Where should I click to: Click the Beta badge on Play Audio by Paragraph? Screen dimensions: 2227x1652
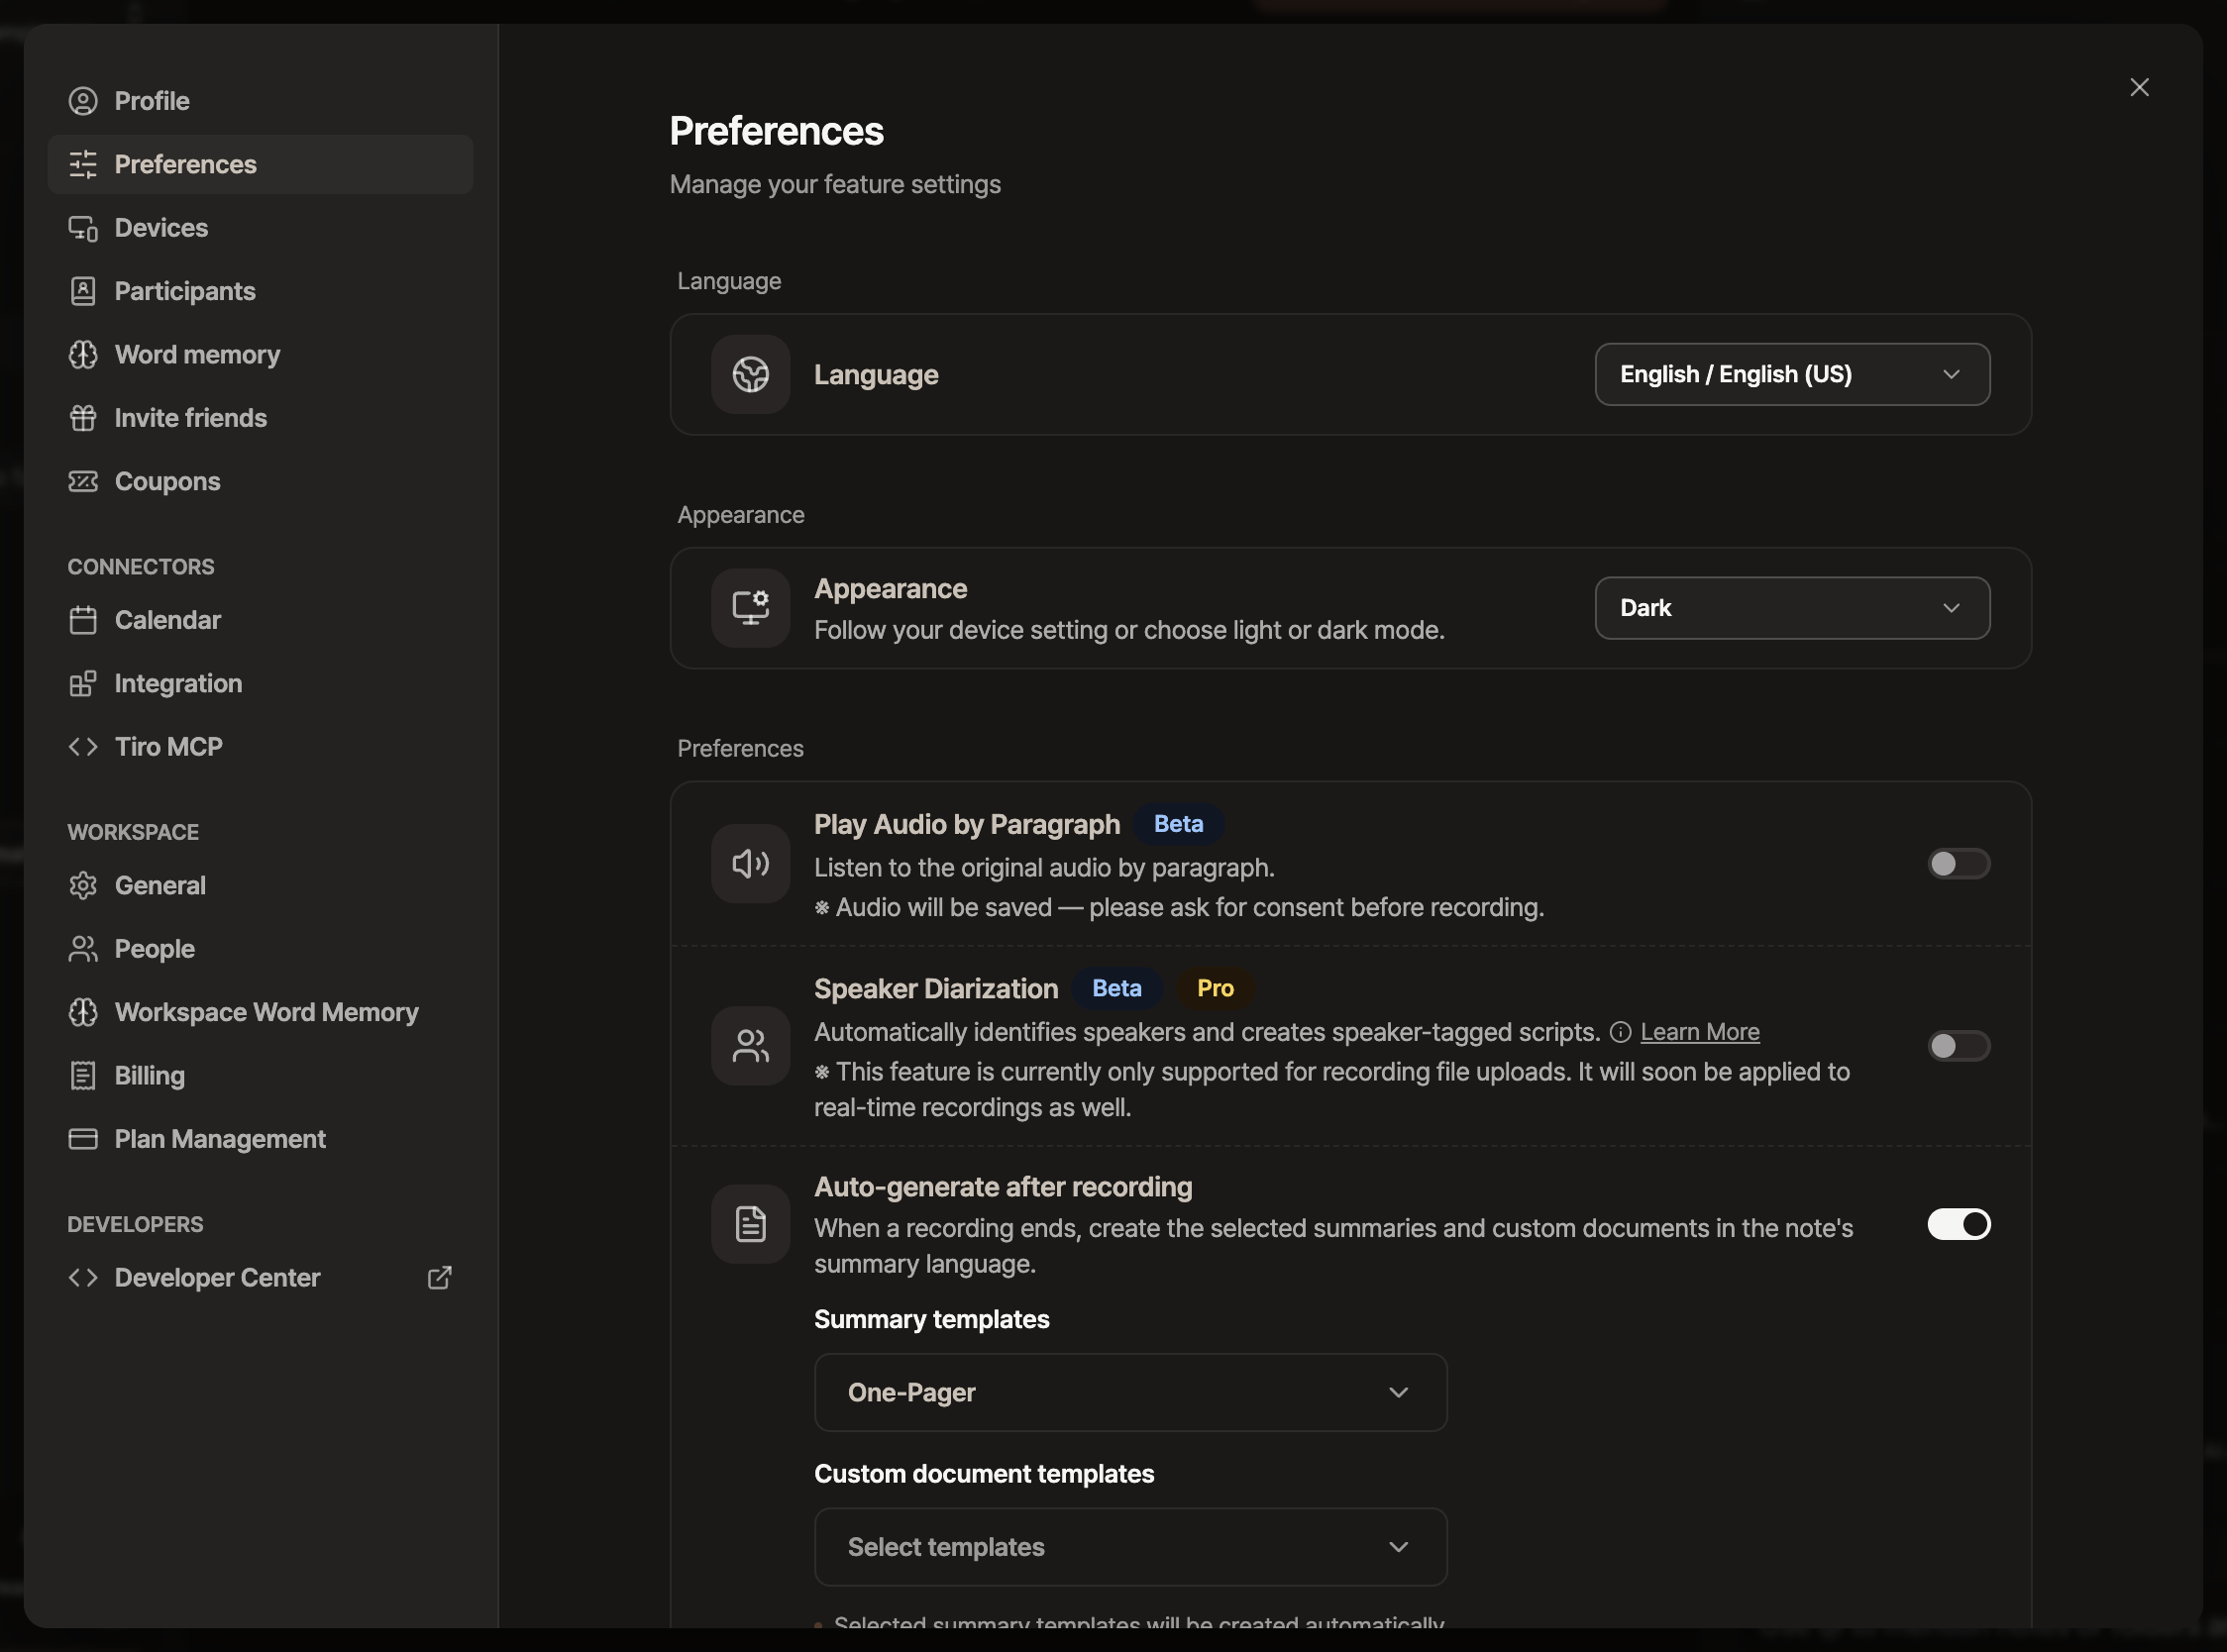pos(1179,824)
